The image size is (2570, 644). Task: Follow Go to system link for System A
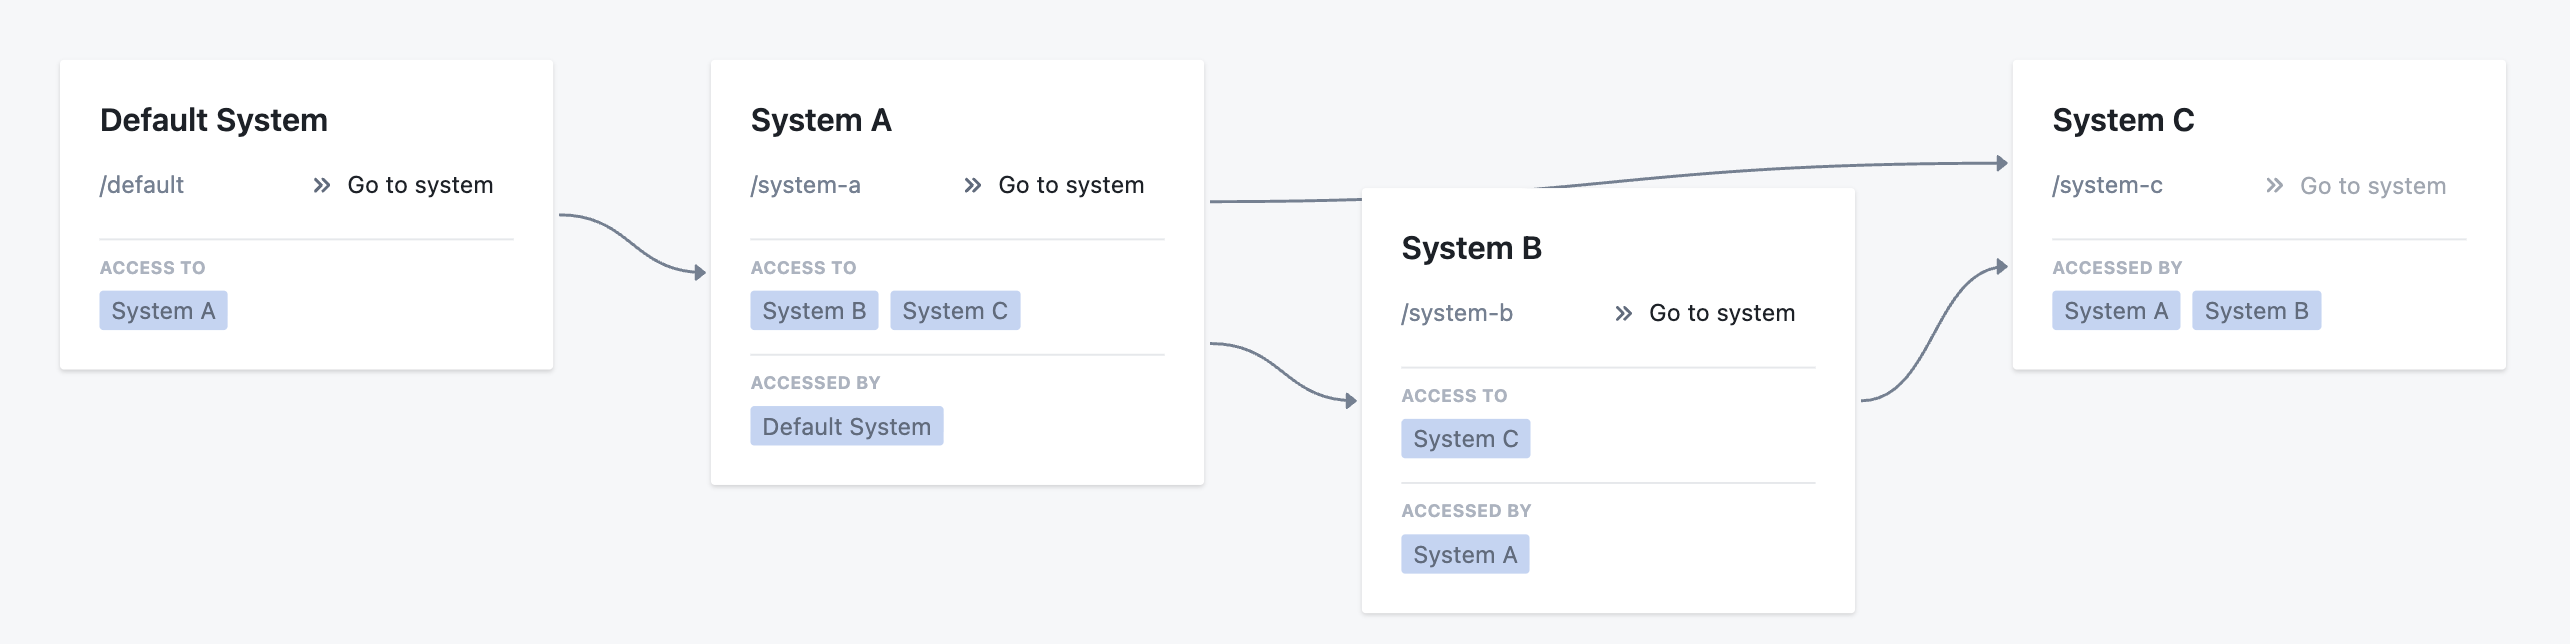1070,185
